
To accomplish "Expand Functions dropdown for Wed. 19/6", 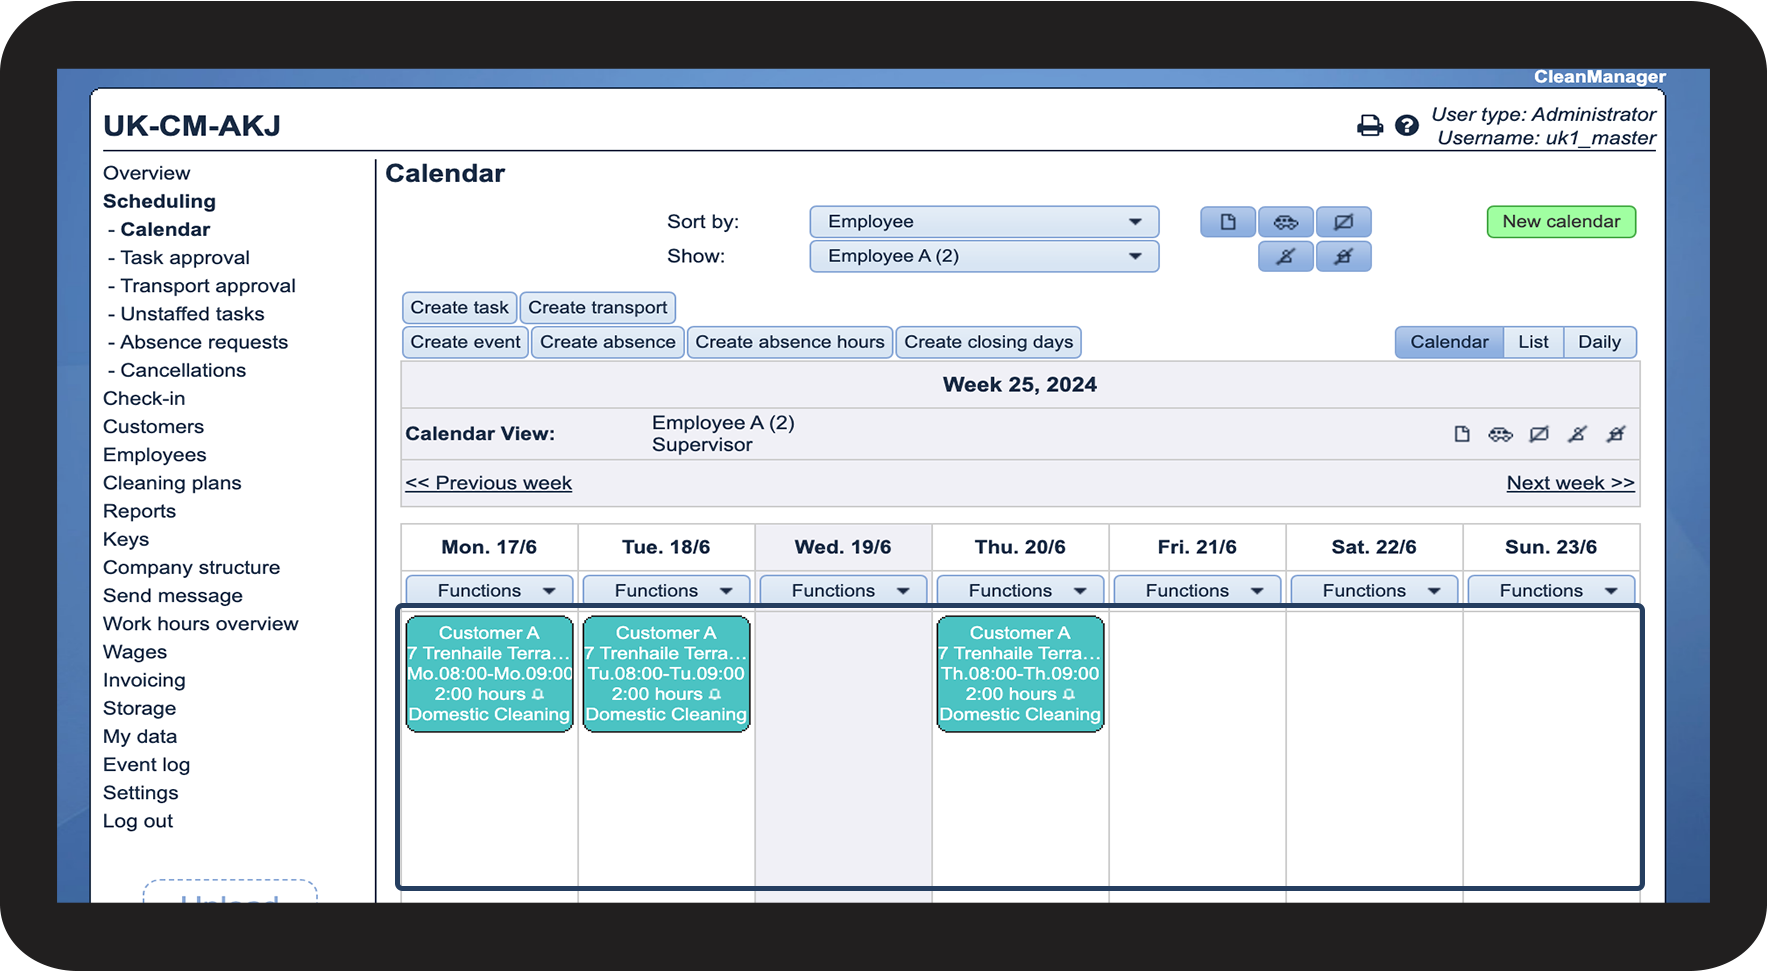I will (843, 591).
